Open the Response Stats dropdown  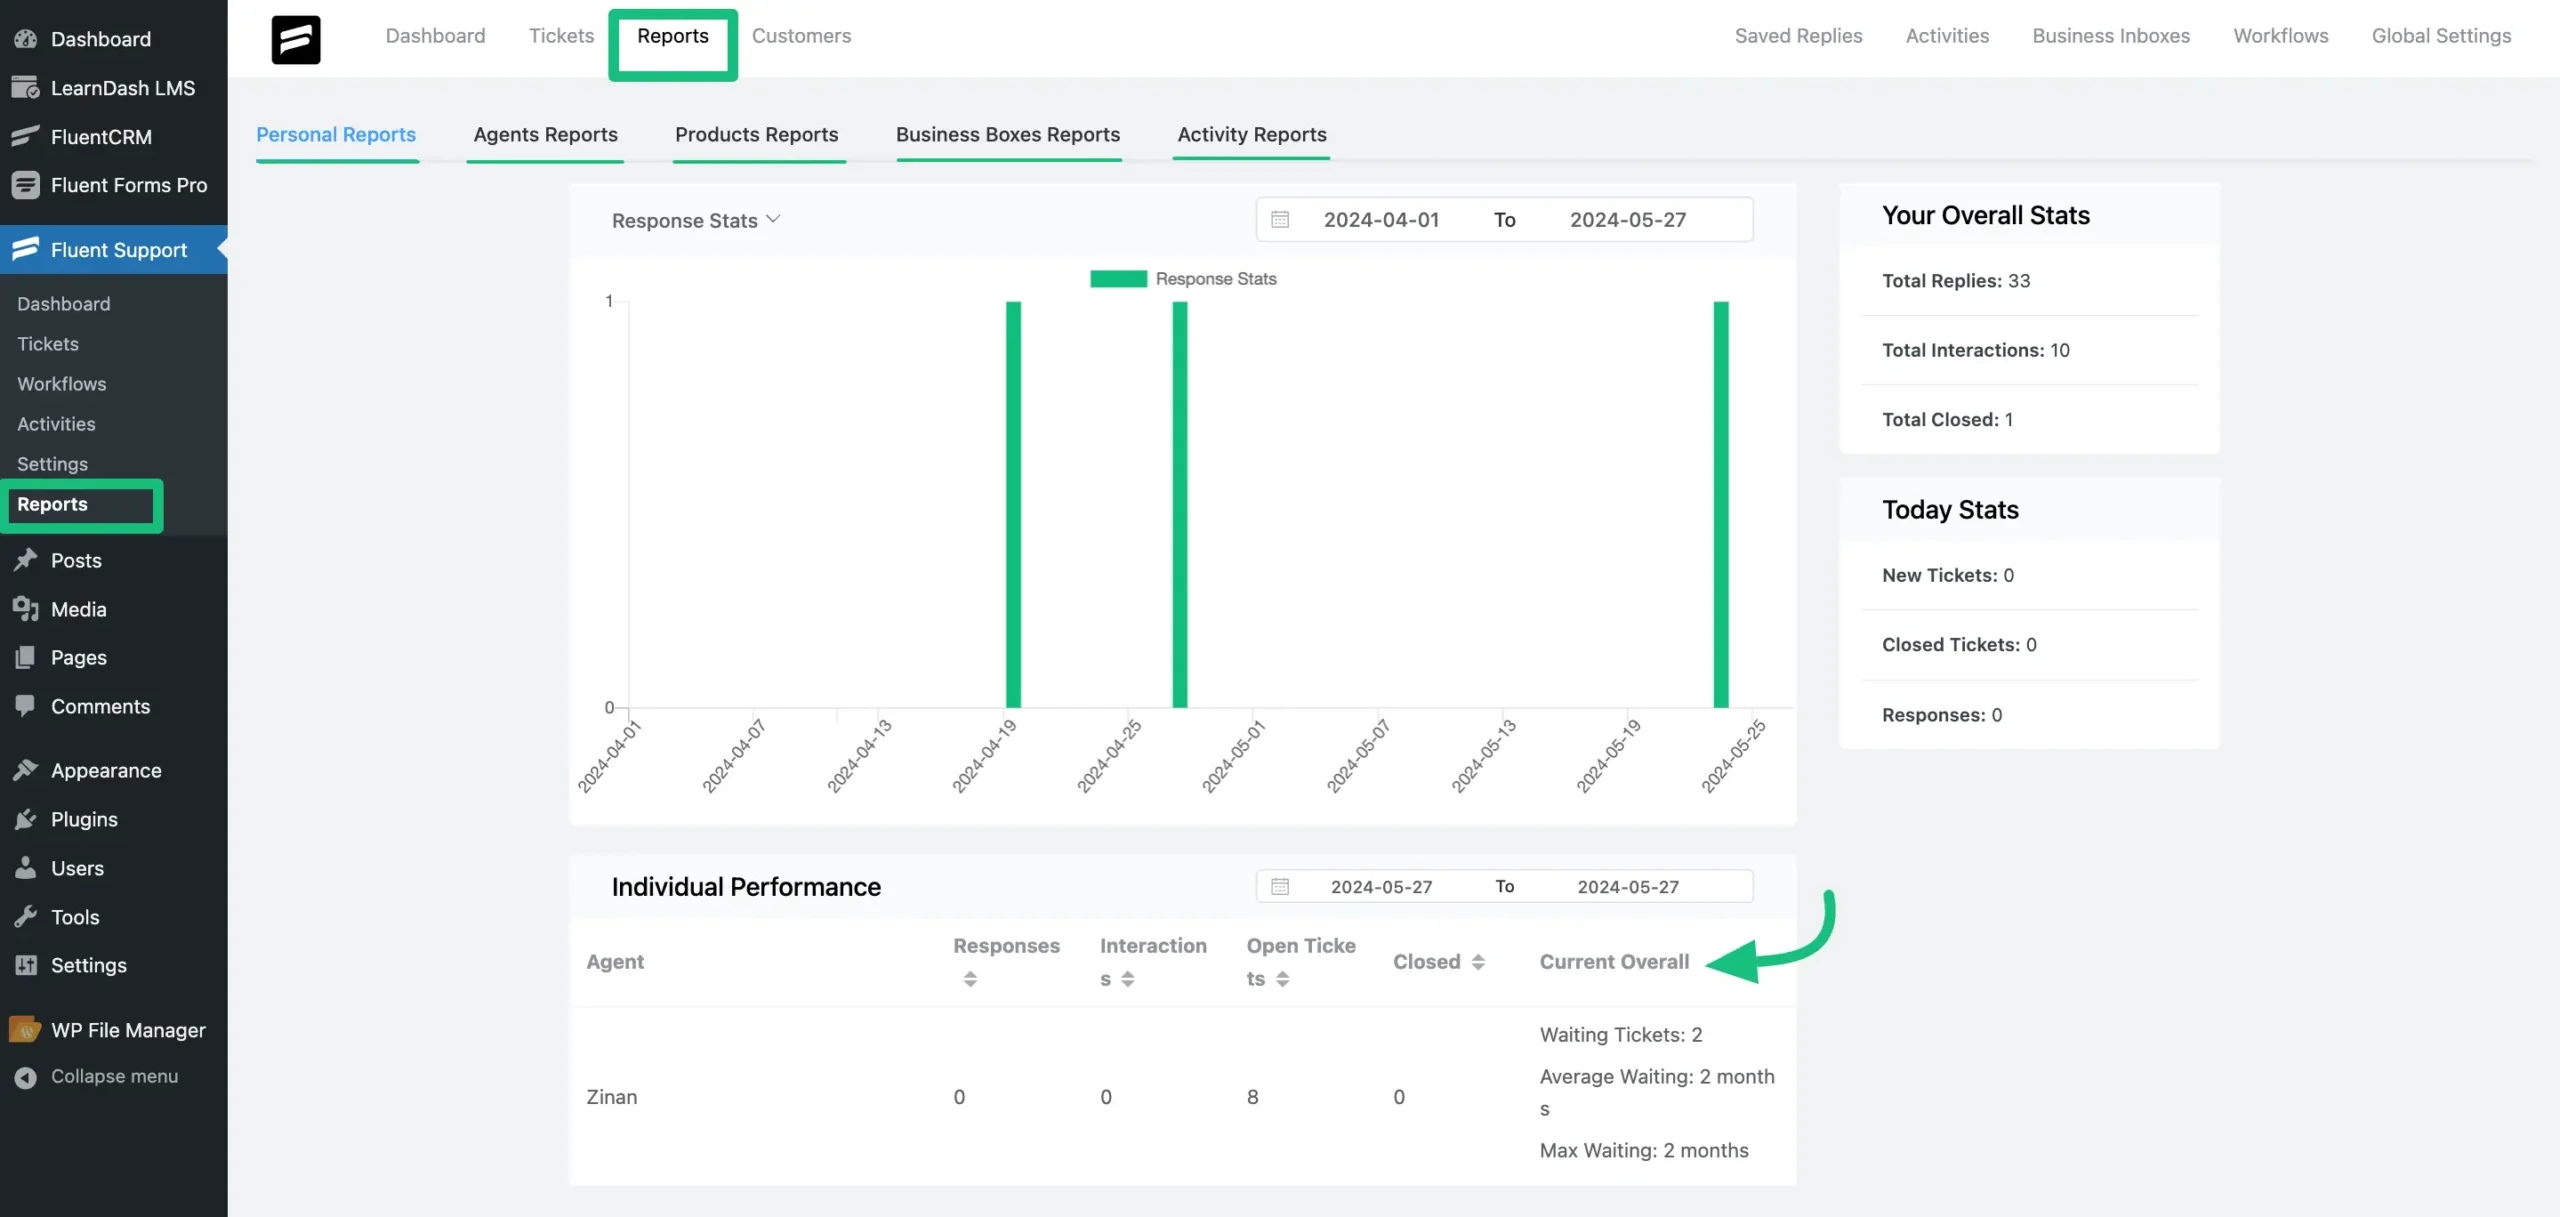point(696,220)
